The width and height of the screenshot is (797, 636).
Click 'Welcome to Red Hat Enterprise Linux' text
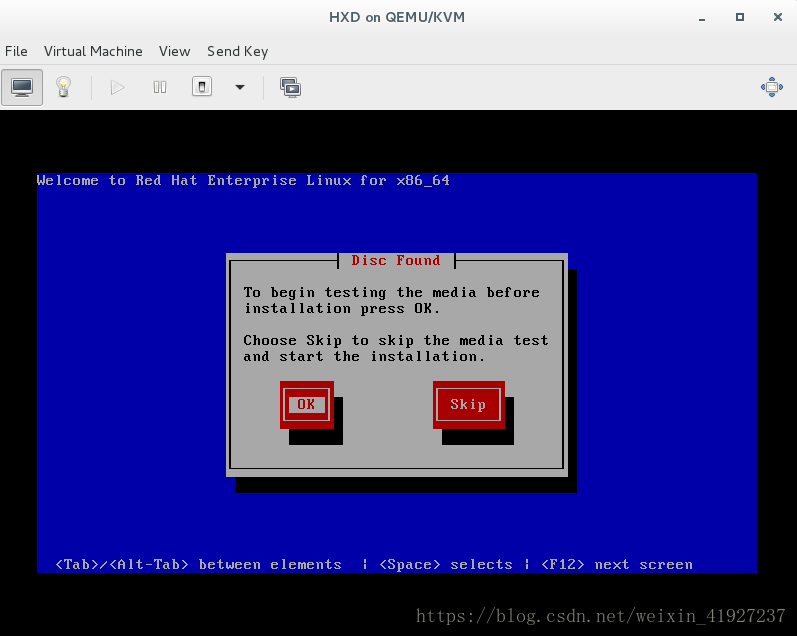(x=194, y=180)
